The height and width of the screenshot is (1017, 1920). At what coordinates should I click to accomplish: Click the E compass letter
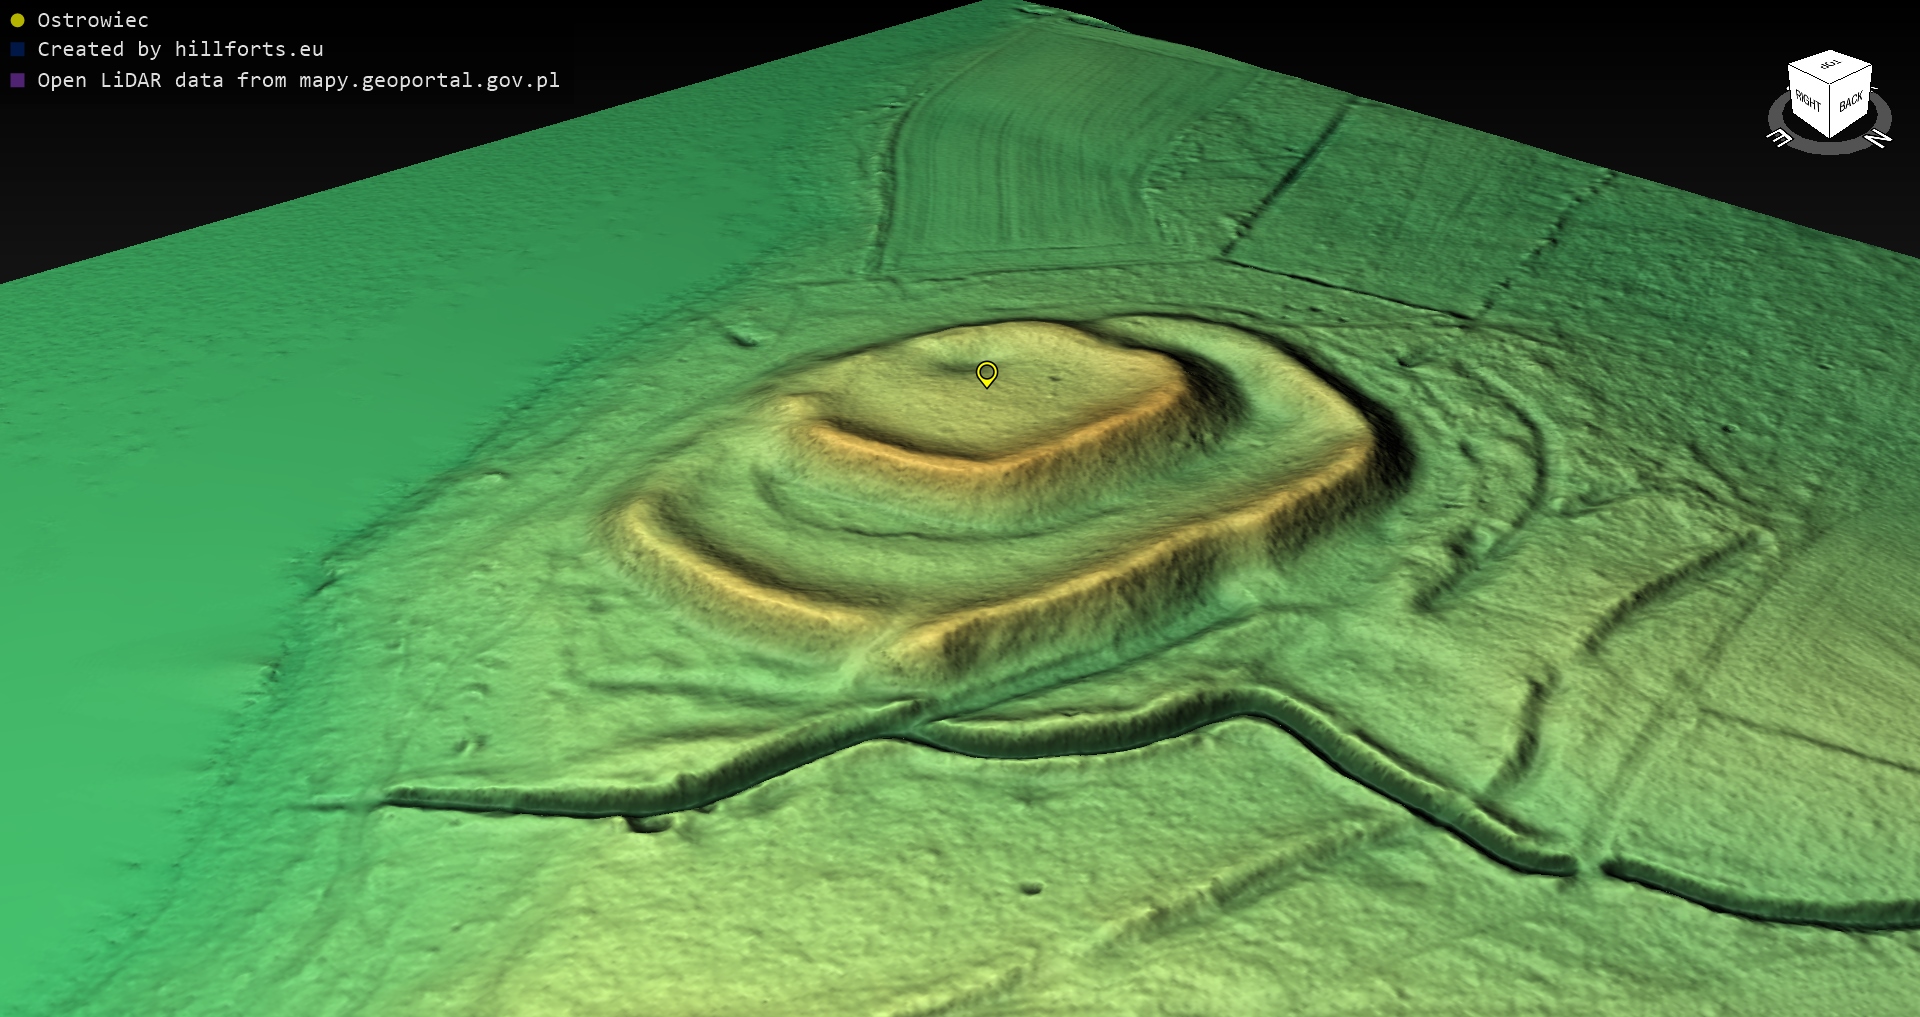(x=1780, y=138)
